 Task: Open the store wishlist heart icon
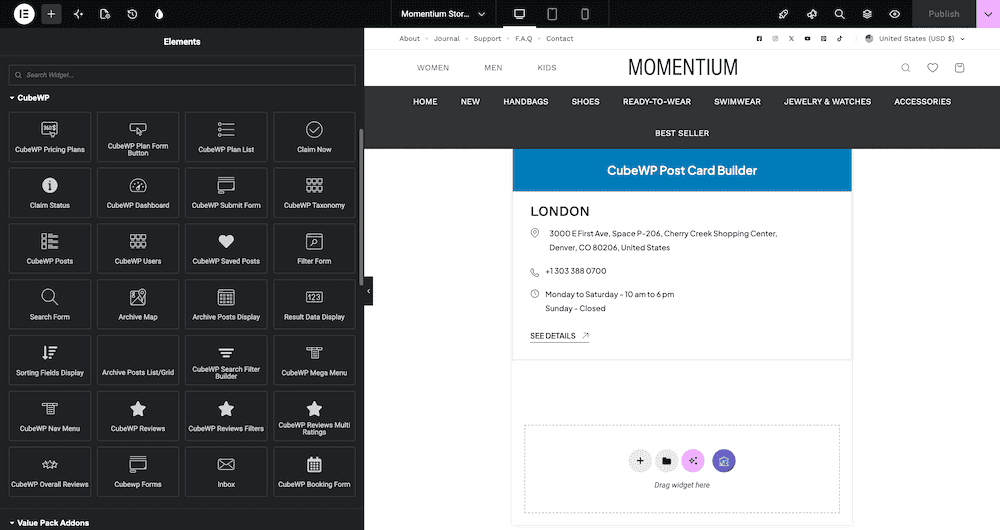click(x=932, y=68)
